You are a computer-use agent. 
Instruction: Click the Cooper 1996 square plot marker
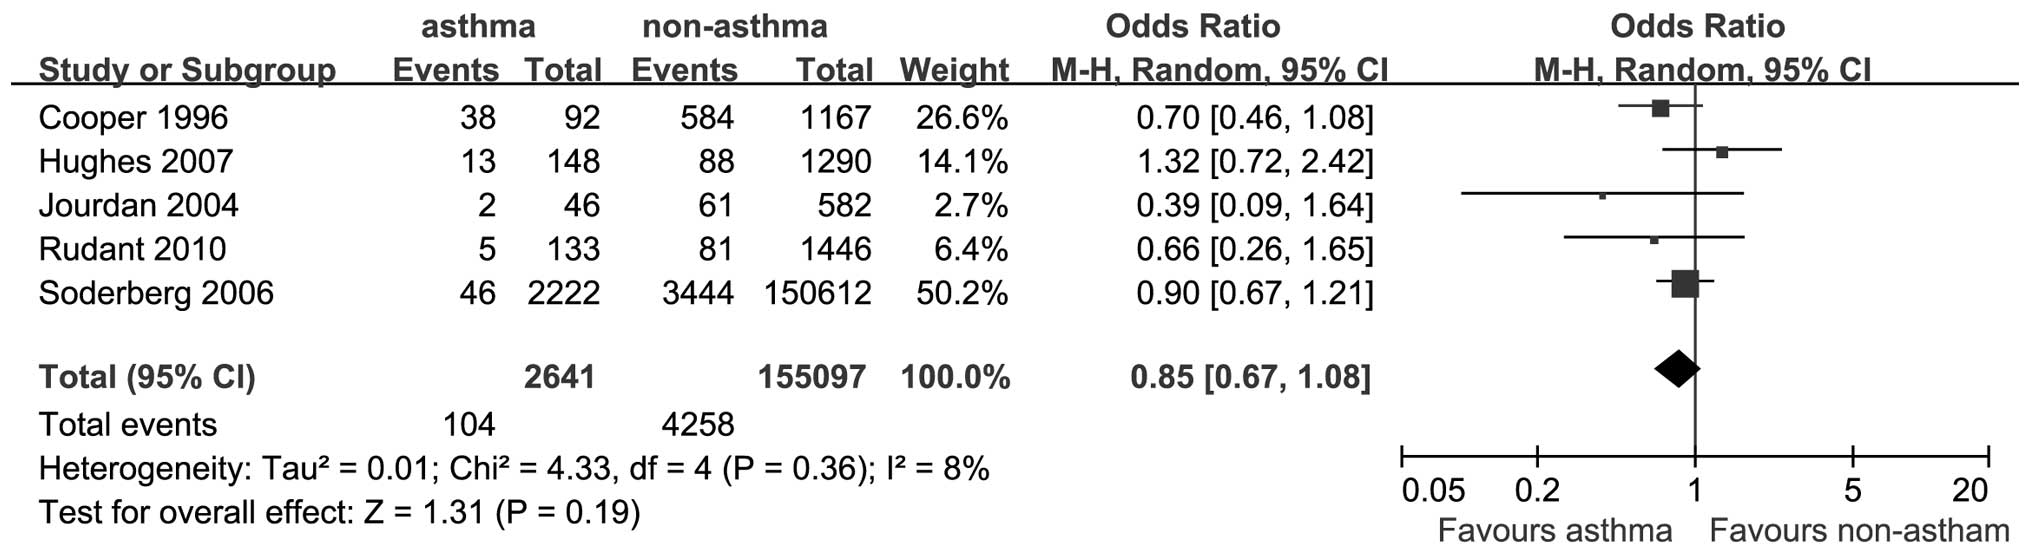(x=1660, y=108)
